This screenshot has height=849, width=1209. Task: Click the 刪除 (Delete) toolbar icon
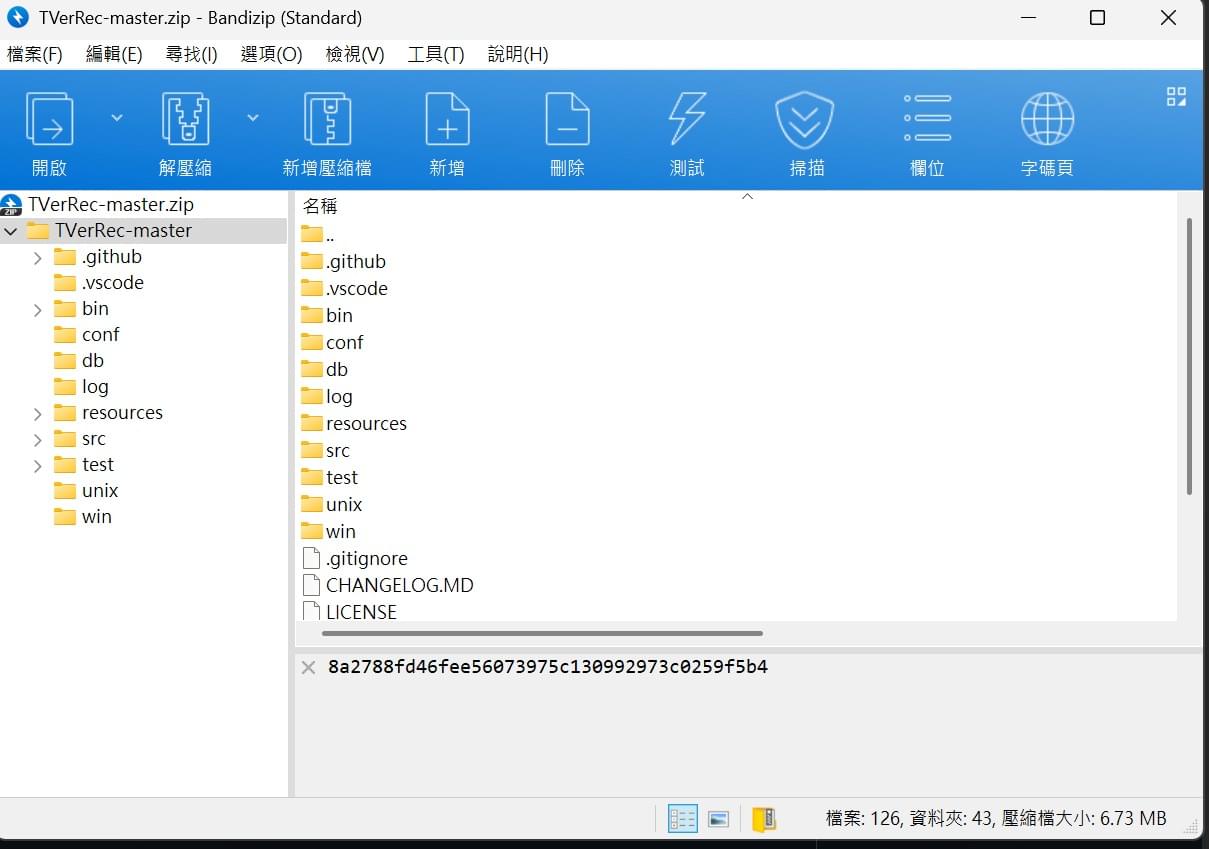(x=567, y=120)
